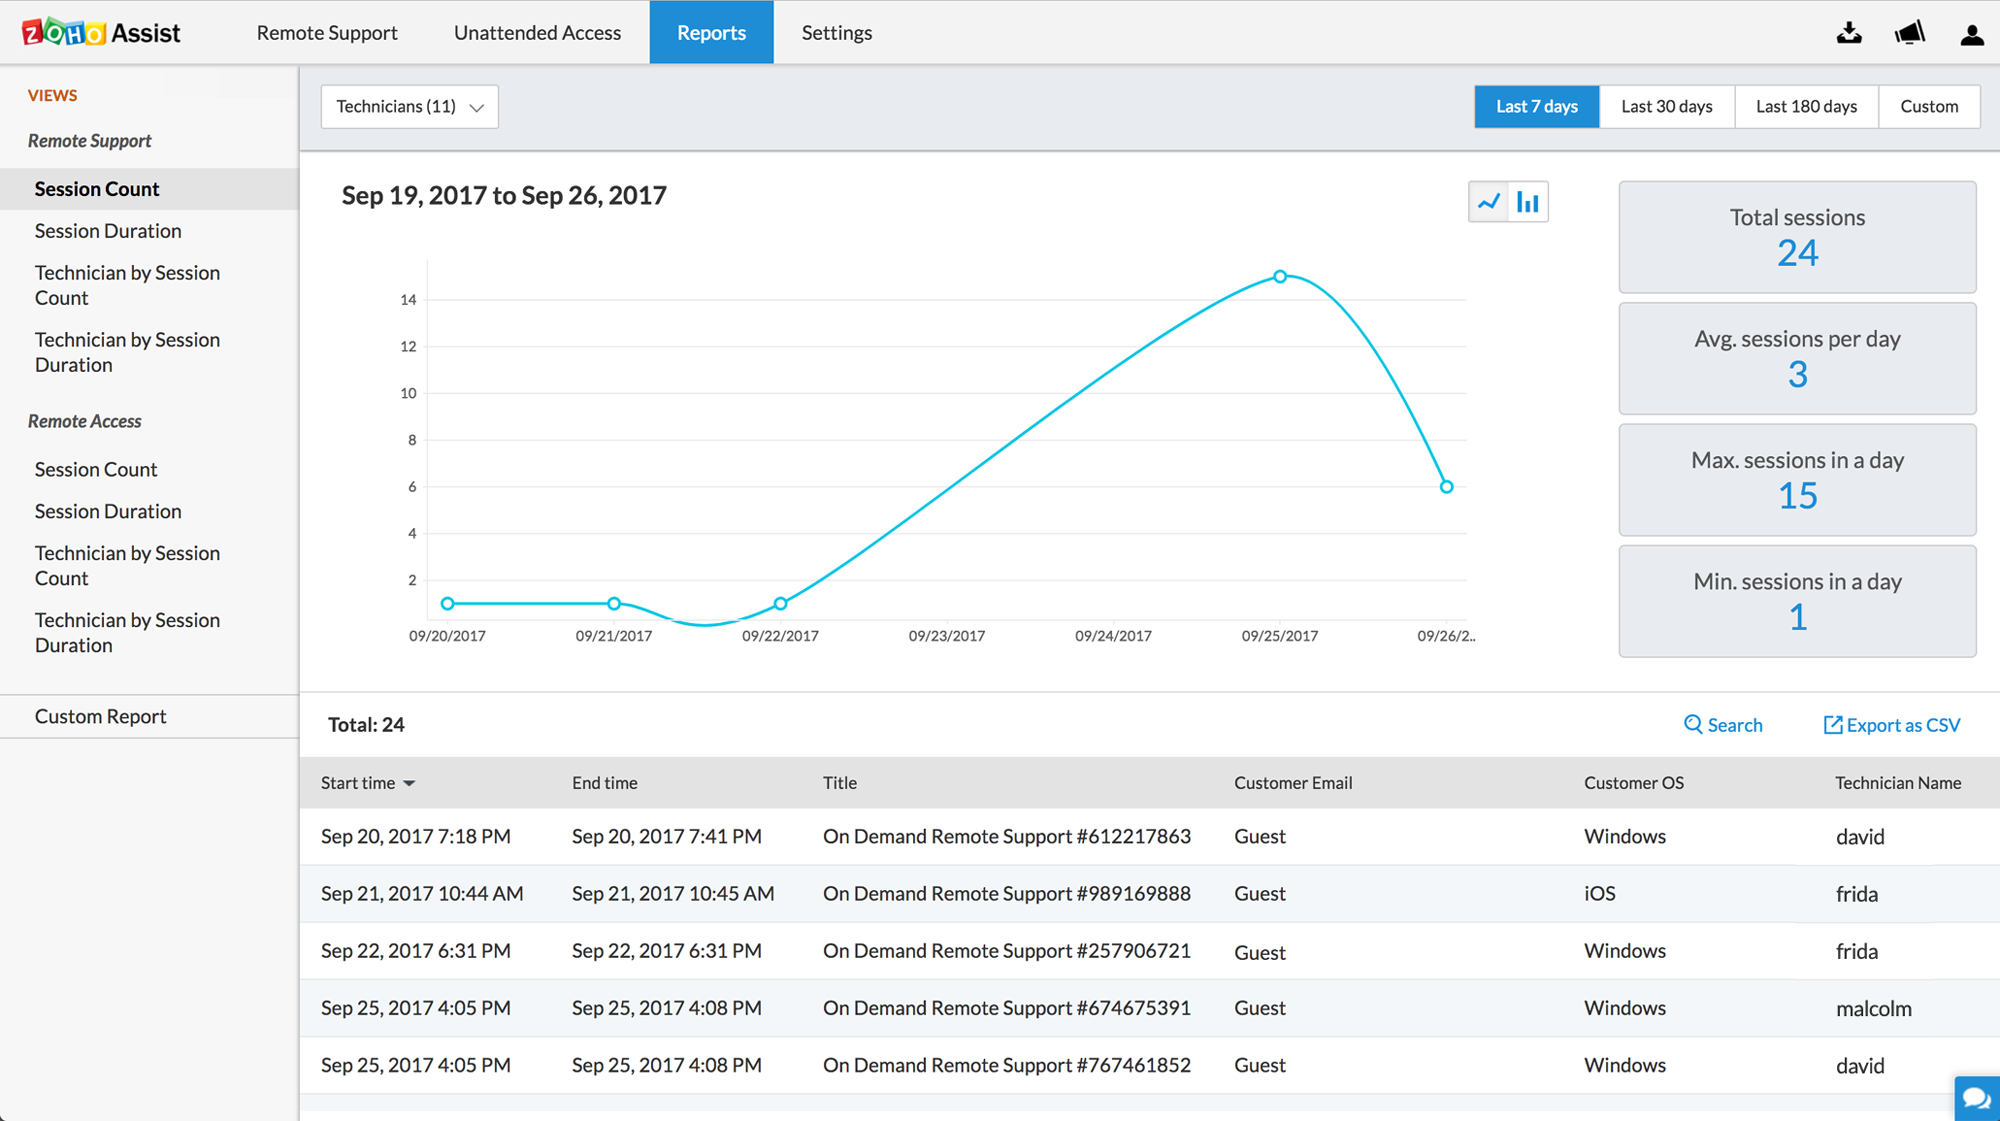Click the Search magnifier icon
The image size is (2000, 1121).
pyautogui.click(x=1693, y=724)
